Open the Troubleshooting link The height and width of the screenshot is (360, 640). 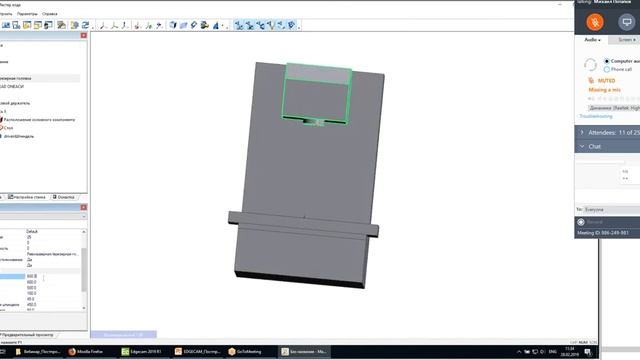tap(596, 116)
